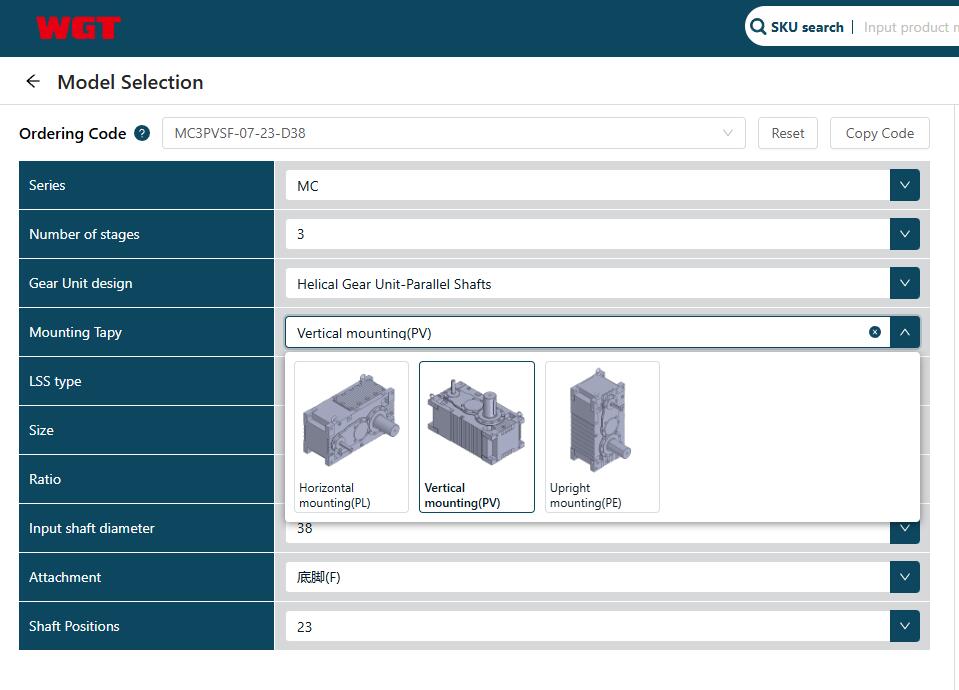This screenshot has height=690, width=959.
Task: Click the Copy Code button
Action: click(x=879, y=133)
